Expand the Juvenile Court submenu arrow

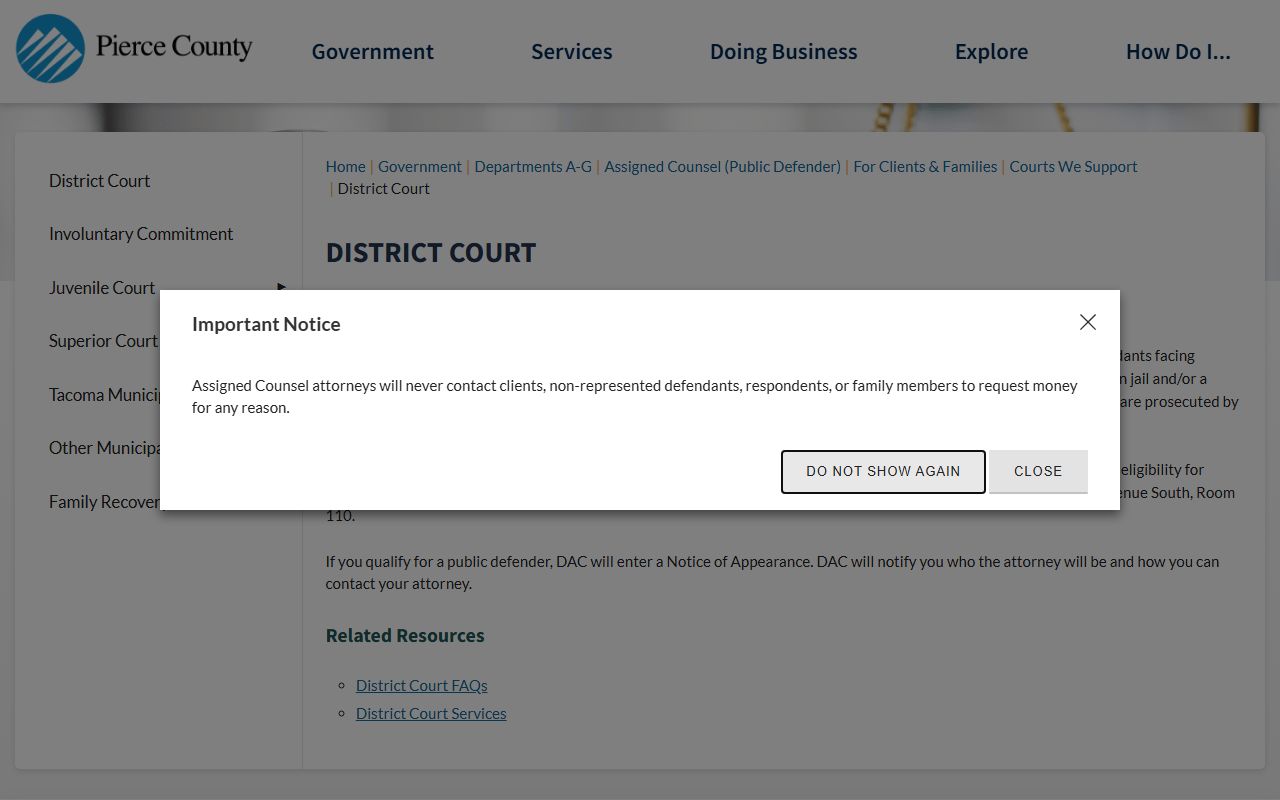point(281,287)
